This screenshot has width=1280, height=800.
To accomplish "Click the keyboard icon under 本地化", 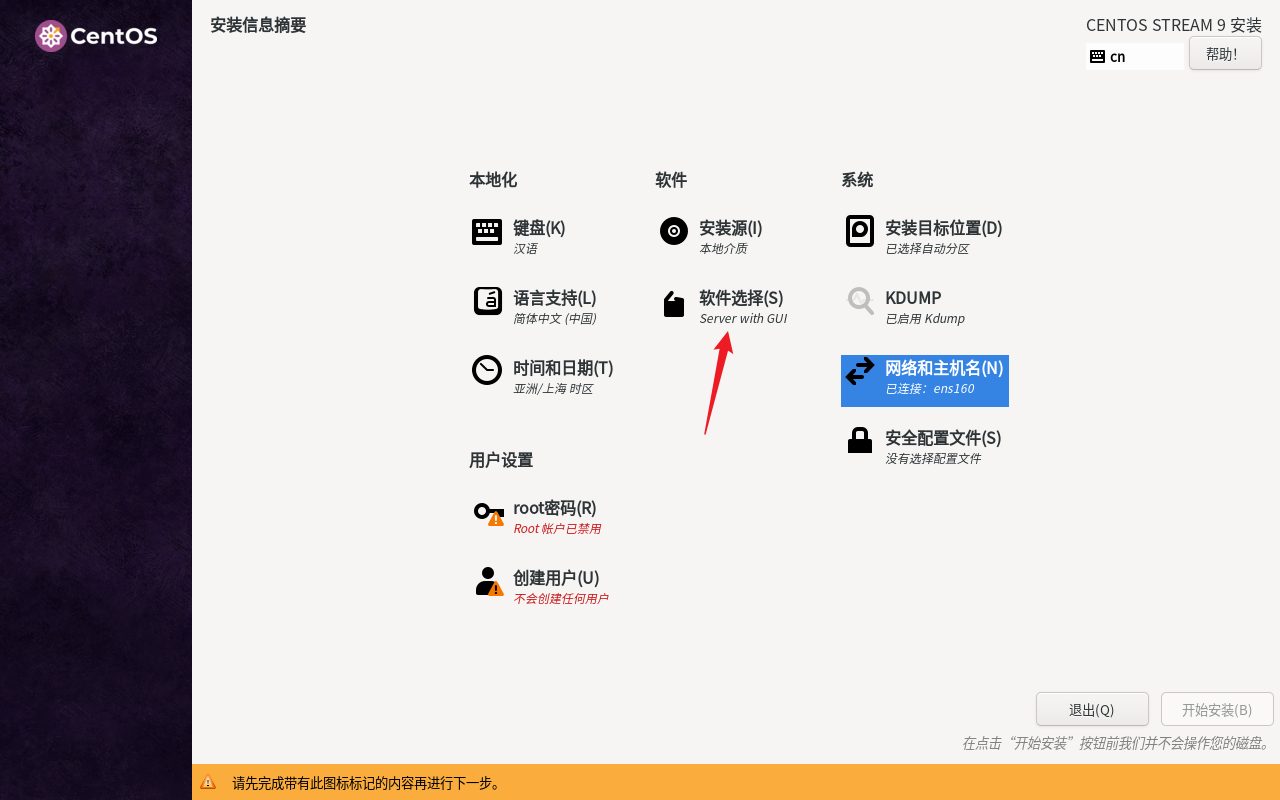I will tap(487, 232).
